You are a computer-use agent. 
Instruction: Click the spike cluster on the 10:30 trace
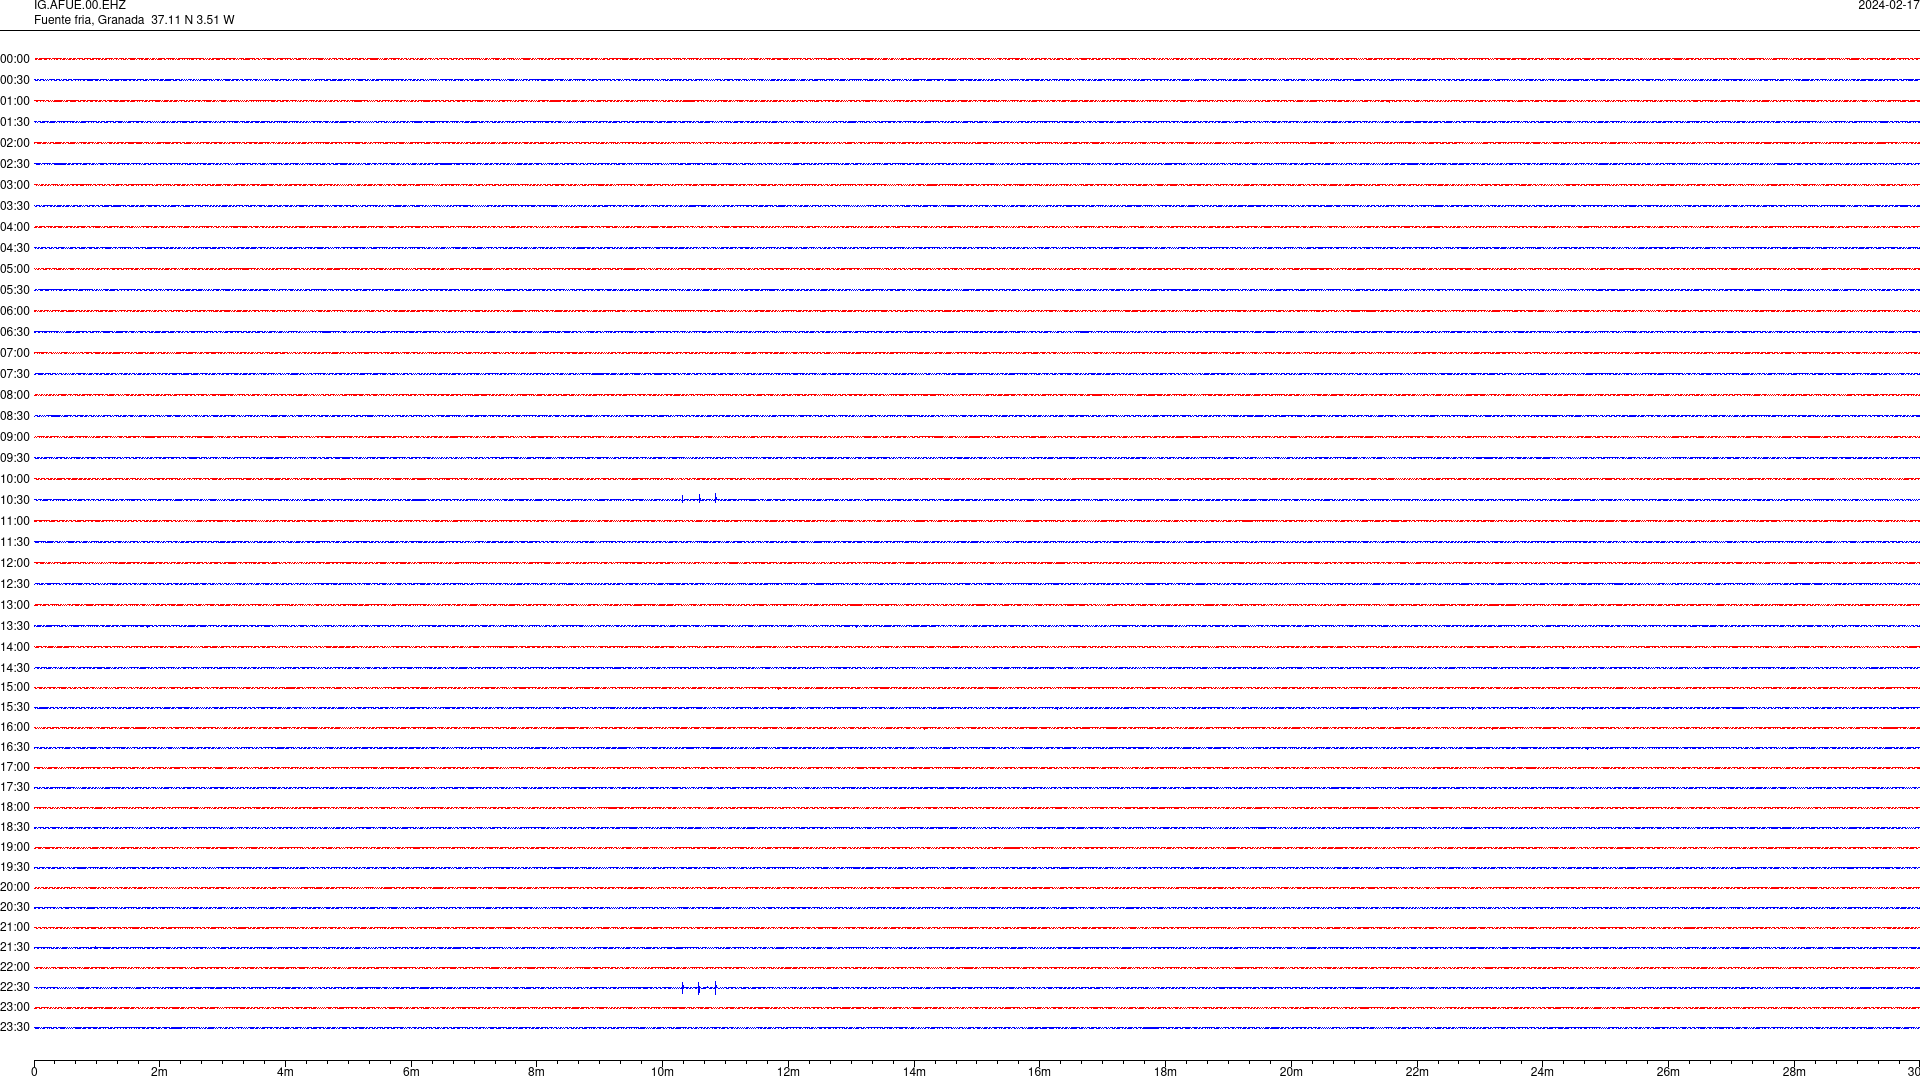tap(699, 498)
